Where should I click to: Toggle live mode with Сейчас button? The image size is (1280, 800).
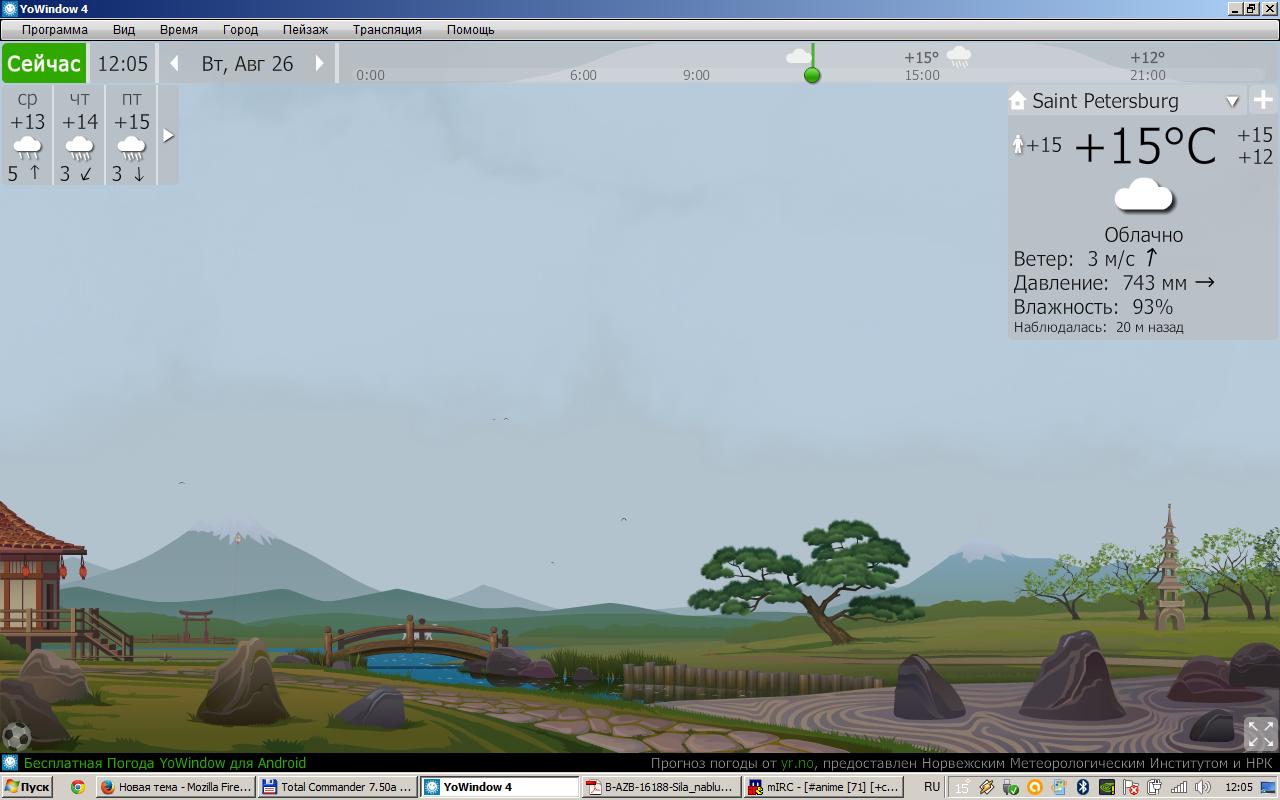pyautogui.click(x=43, y=64)
